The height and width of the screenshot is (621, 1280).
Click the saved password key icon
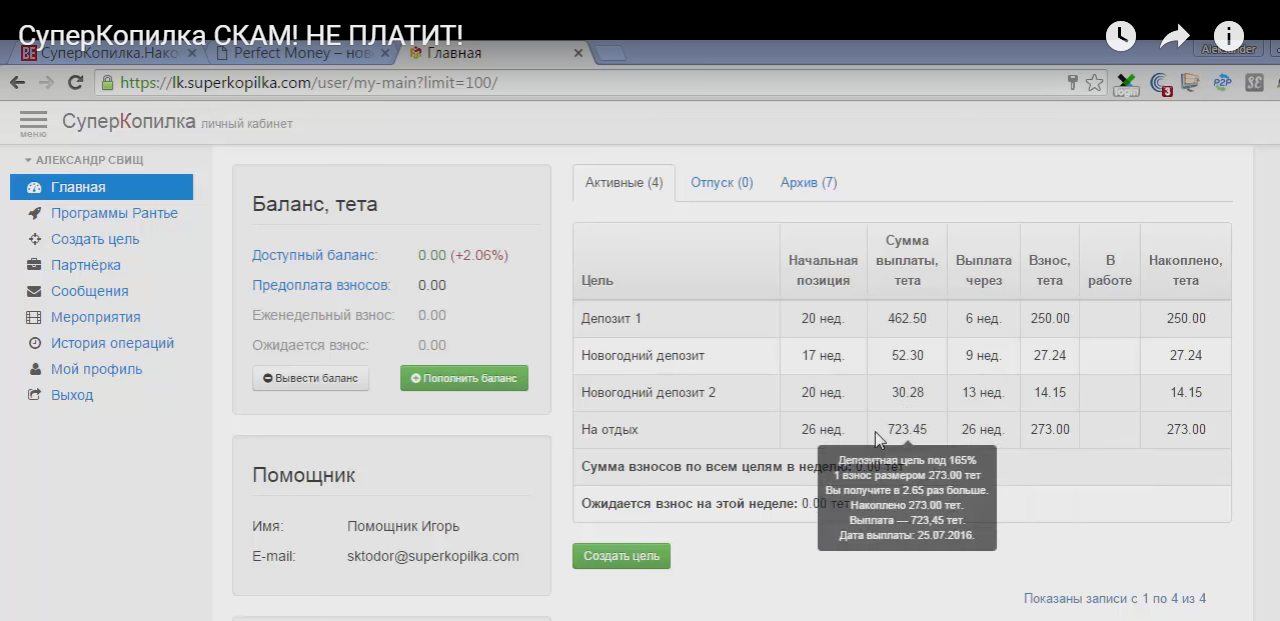tap(1073, 83)
